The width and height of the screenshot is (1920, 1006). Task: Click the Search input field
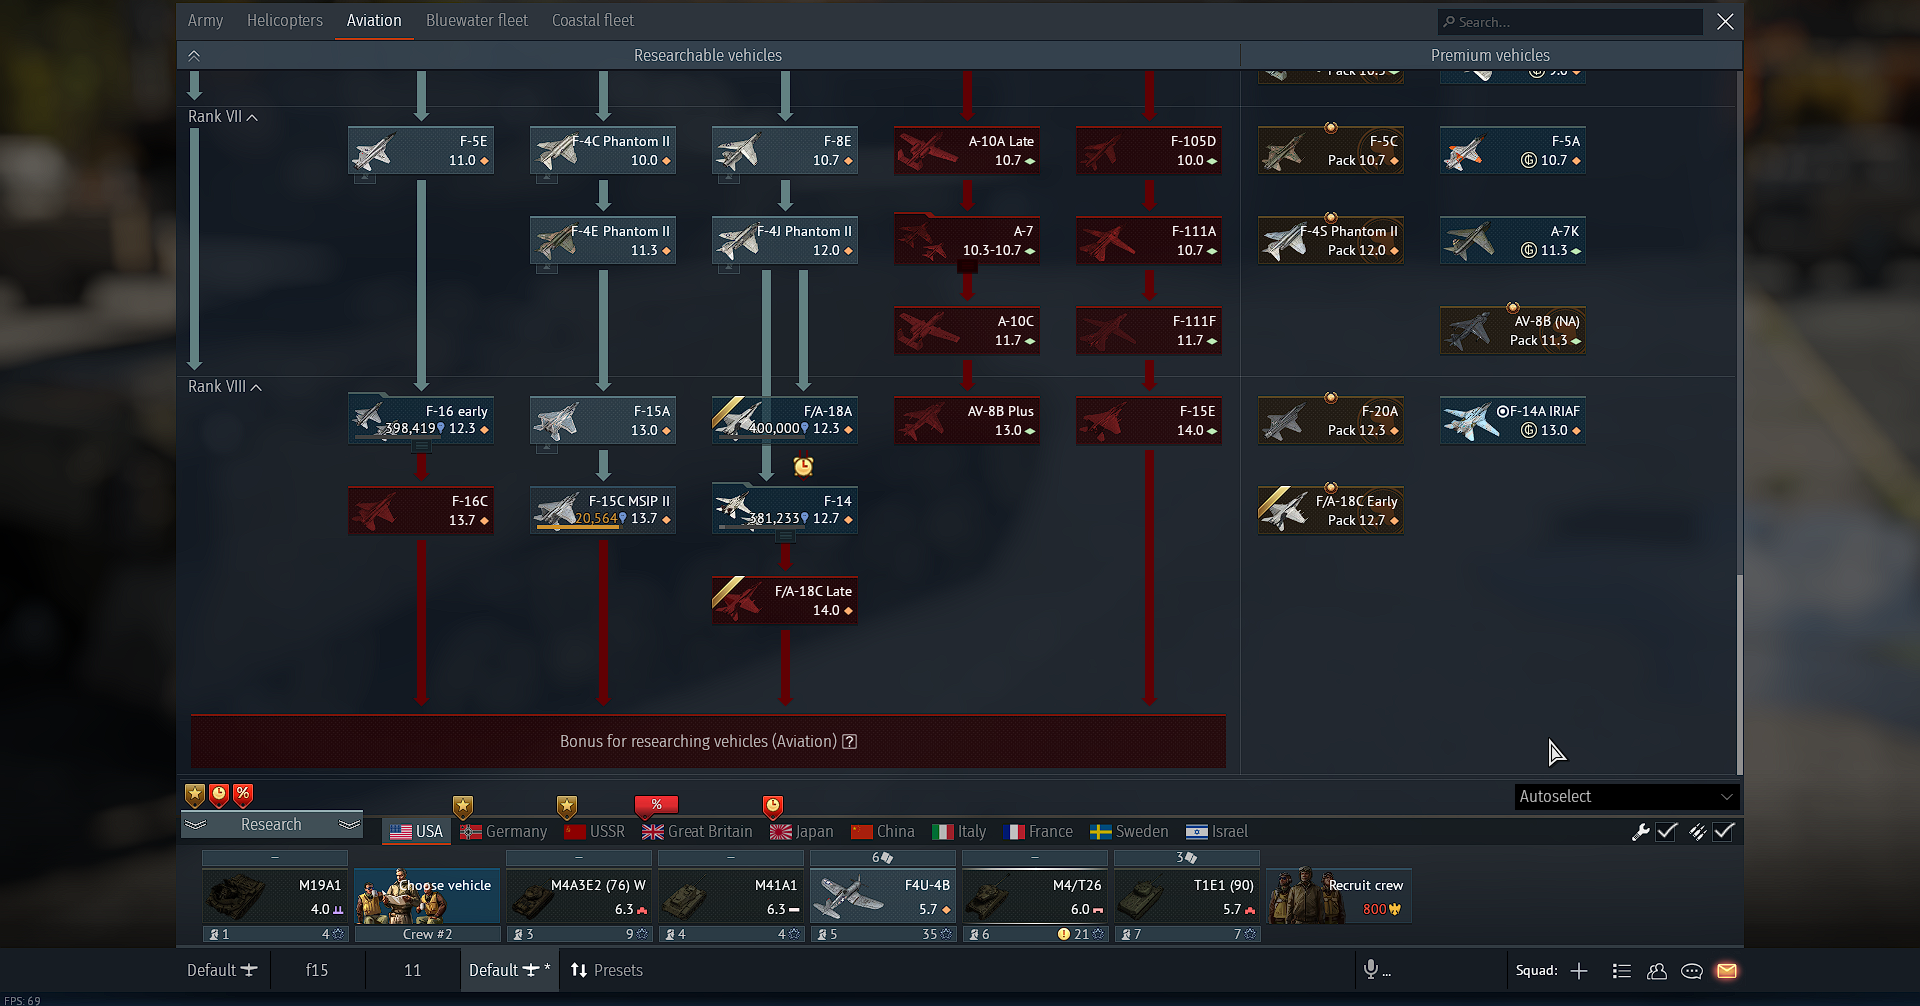(1570, 21)
